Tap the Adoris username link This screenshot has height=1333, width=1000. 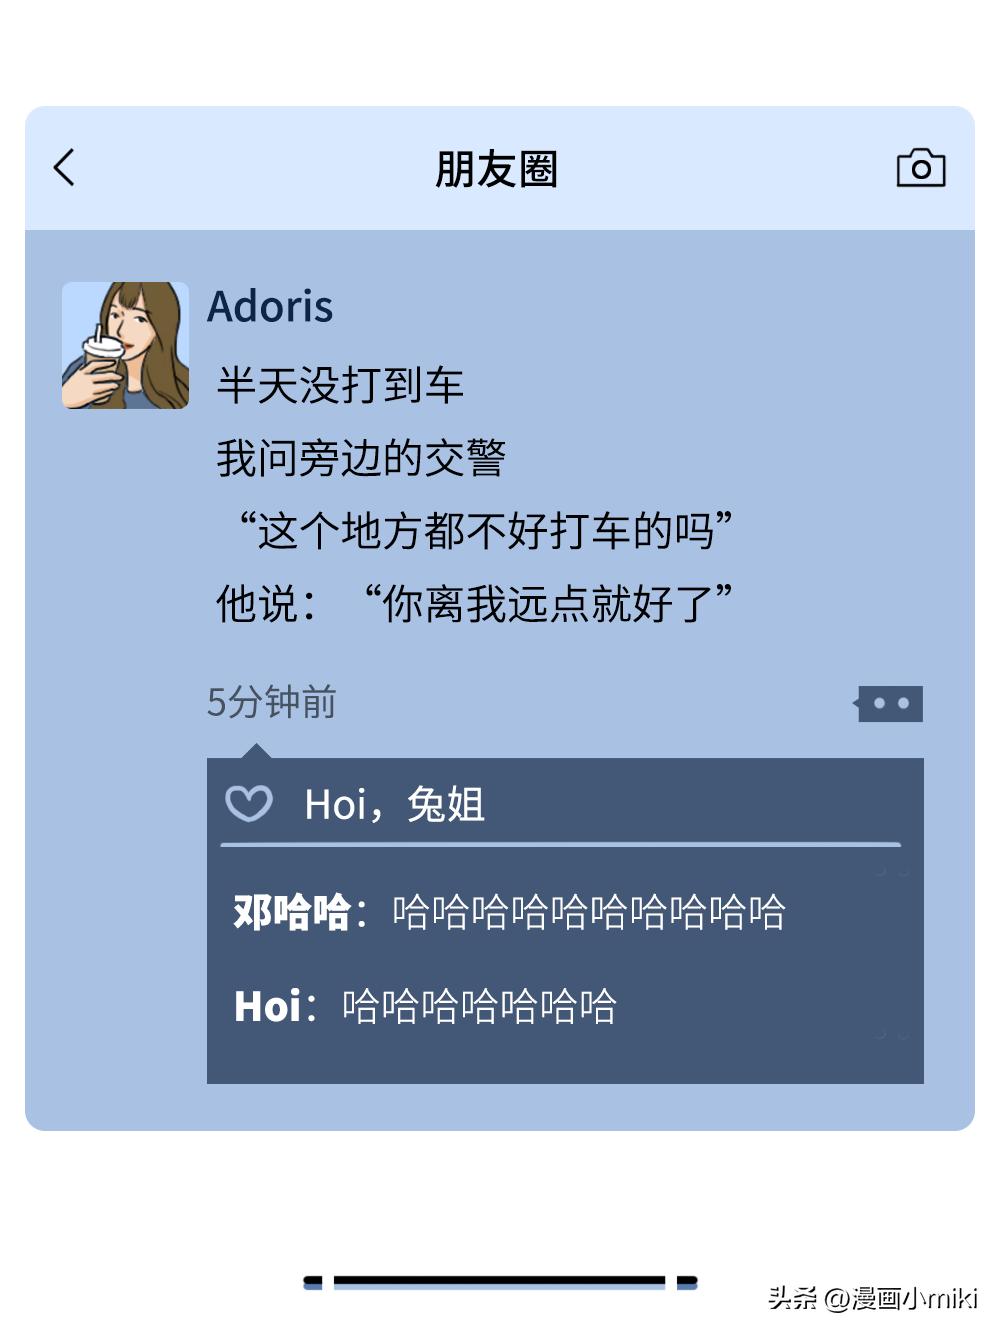[270, 306]
